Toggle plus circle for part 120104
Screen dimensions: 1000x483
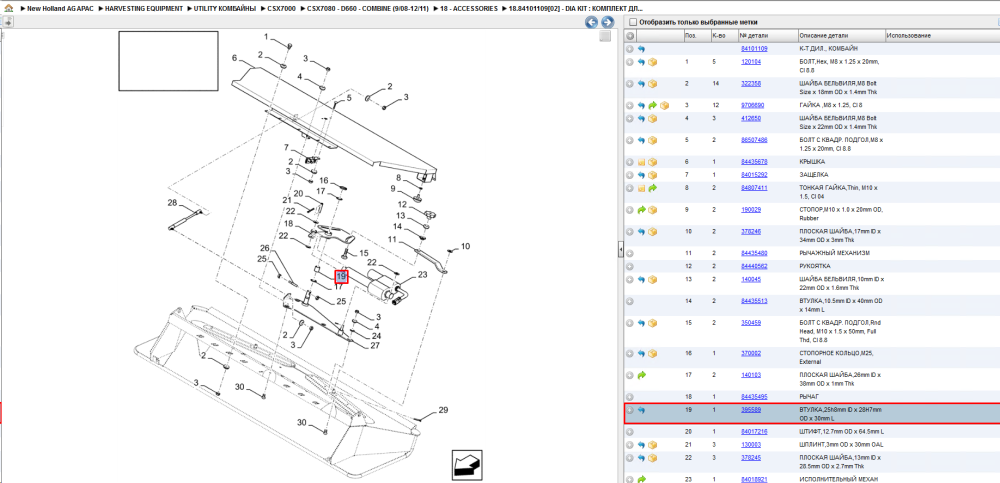point(630,63)
